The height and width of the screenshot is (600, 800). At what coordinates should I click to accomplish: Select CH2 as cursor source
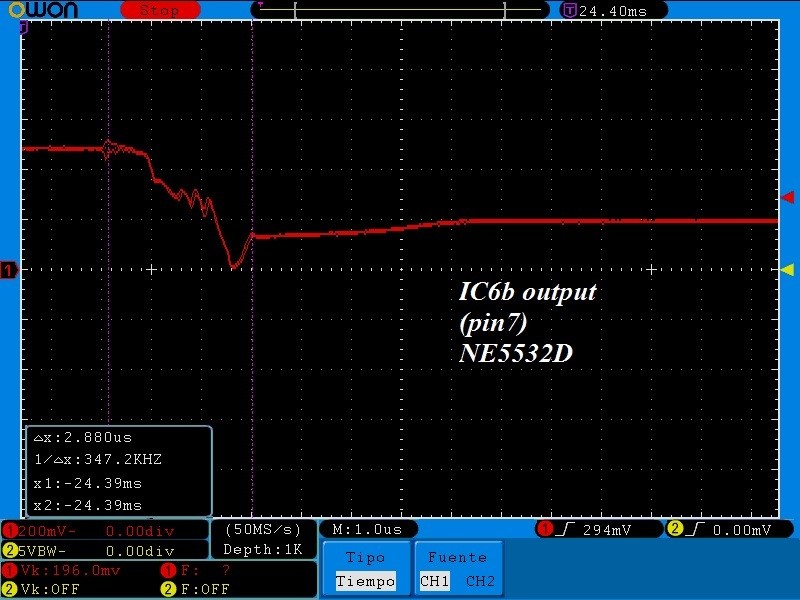click(480, 581)
